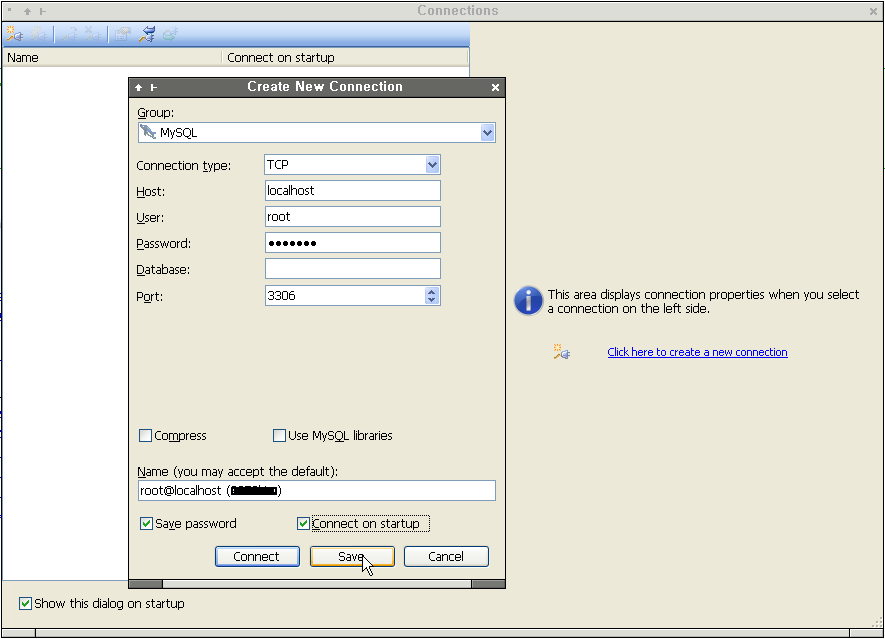
Task: Click the greyed-out duplicate connection toolbar icon
Action: pos(38,34)
